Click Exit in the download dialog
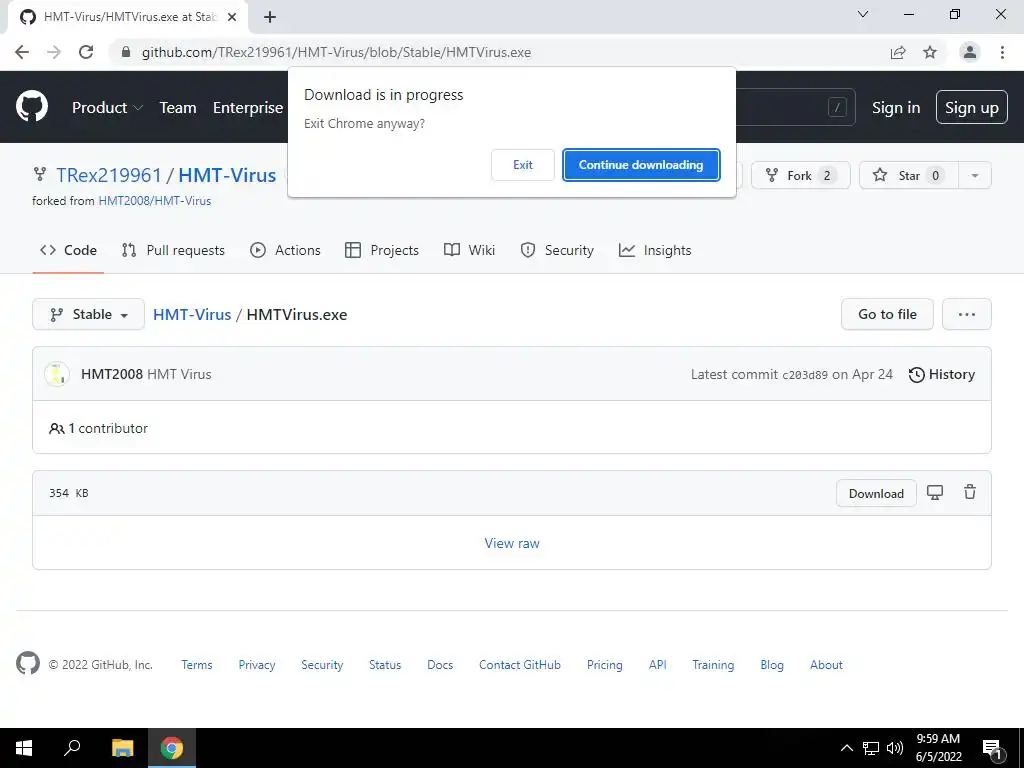Viewport: 1024px width, 768px height. tap(522, 165)
